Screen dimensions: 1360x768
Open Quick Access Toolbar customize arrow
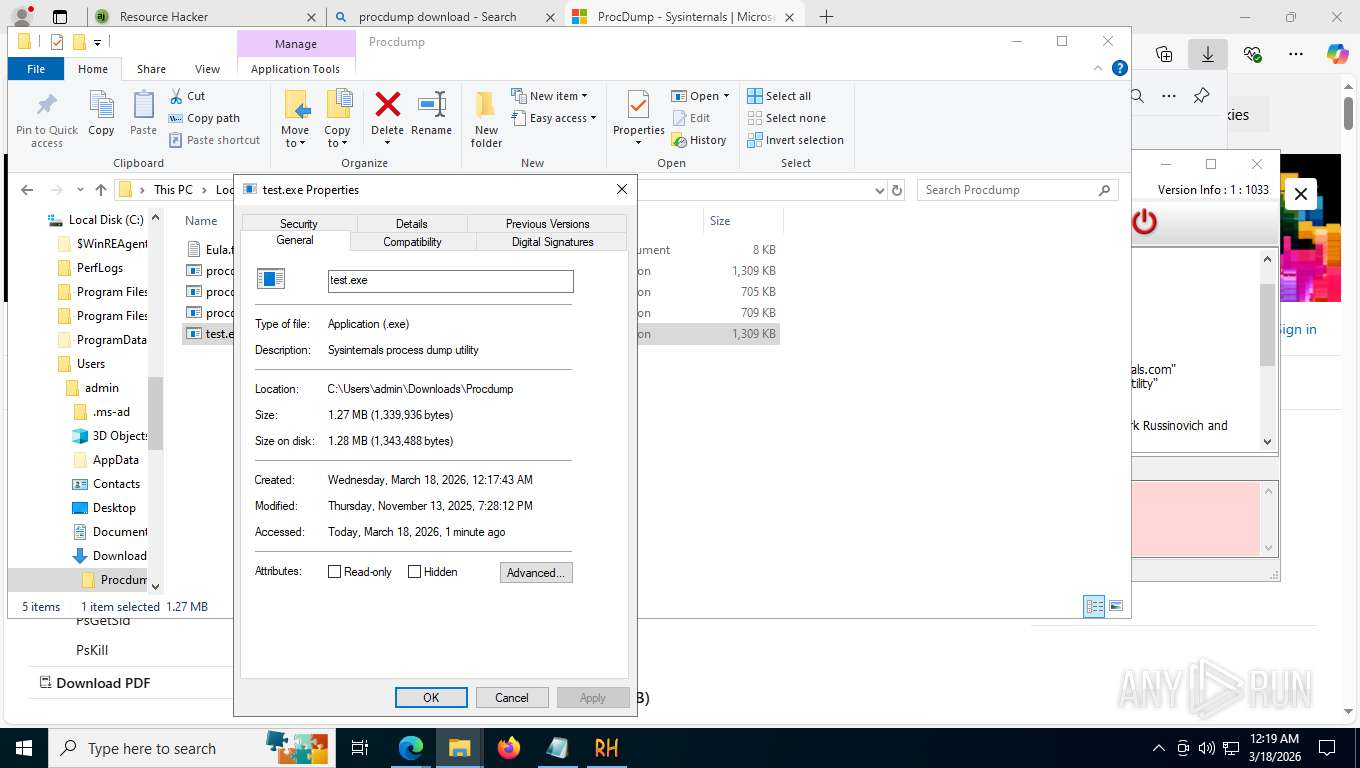click(x=98, y=42)
